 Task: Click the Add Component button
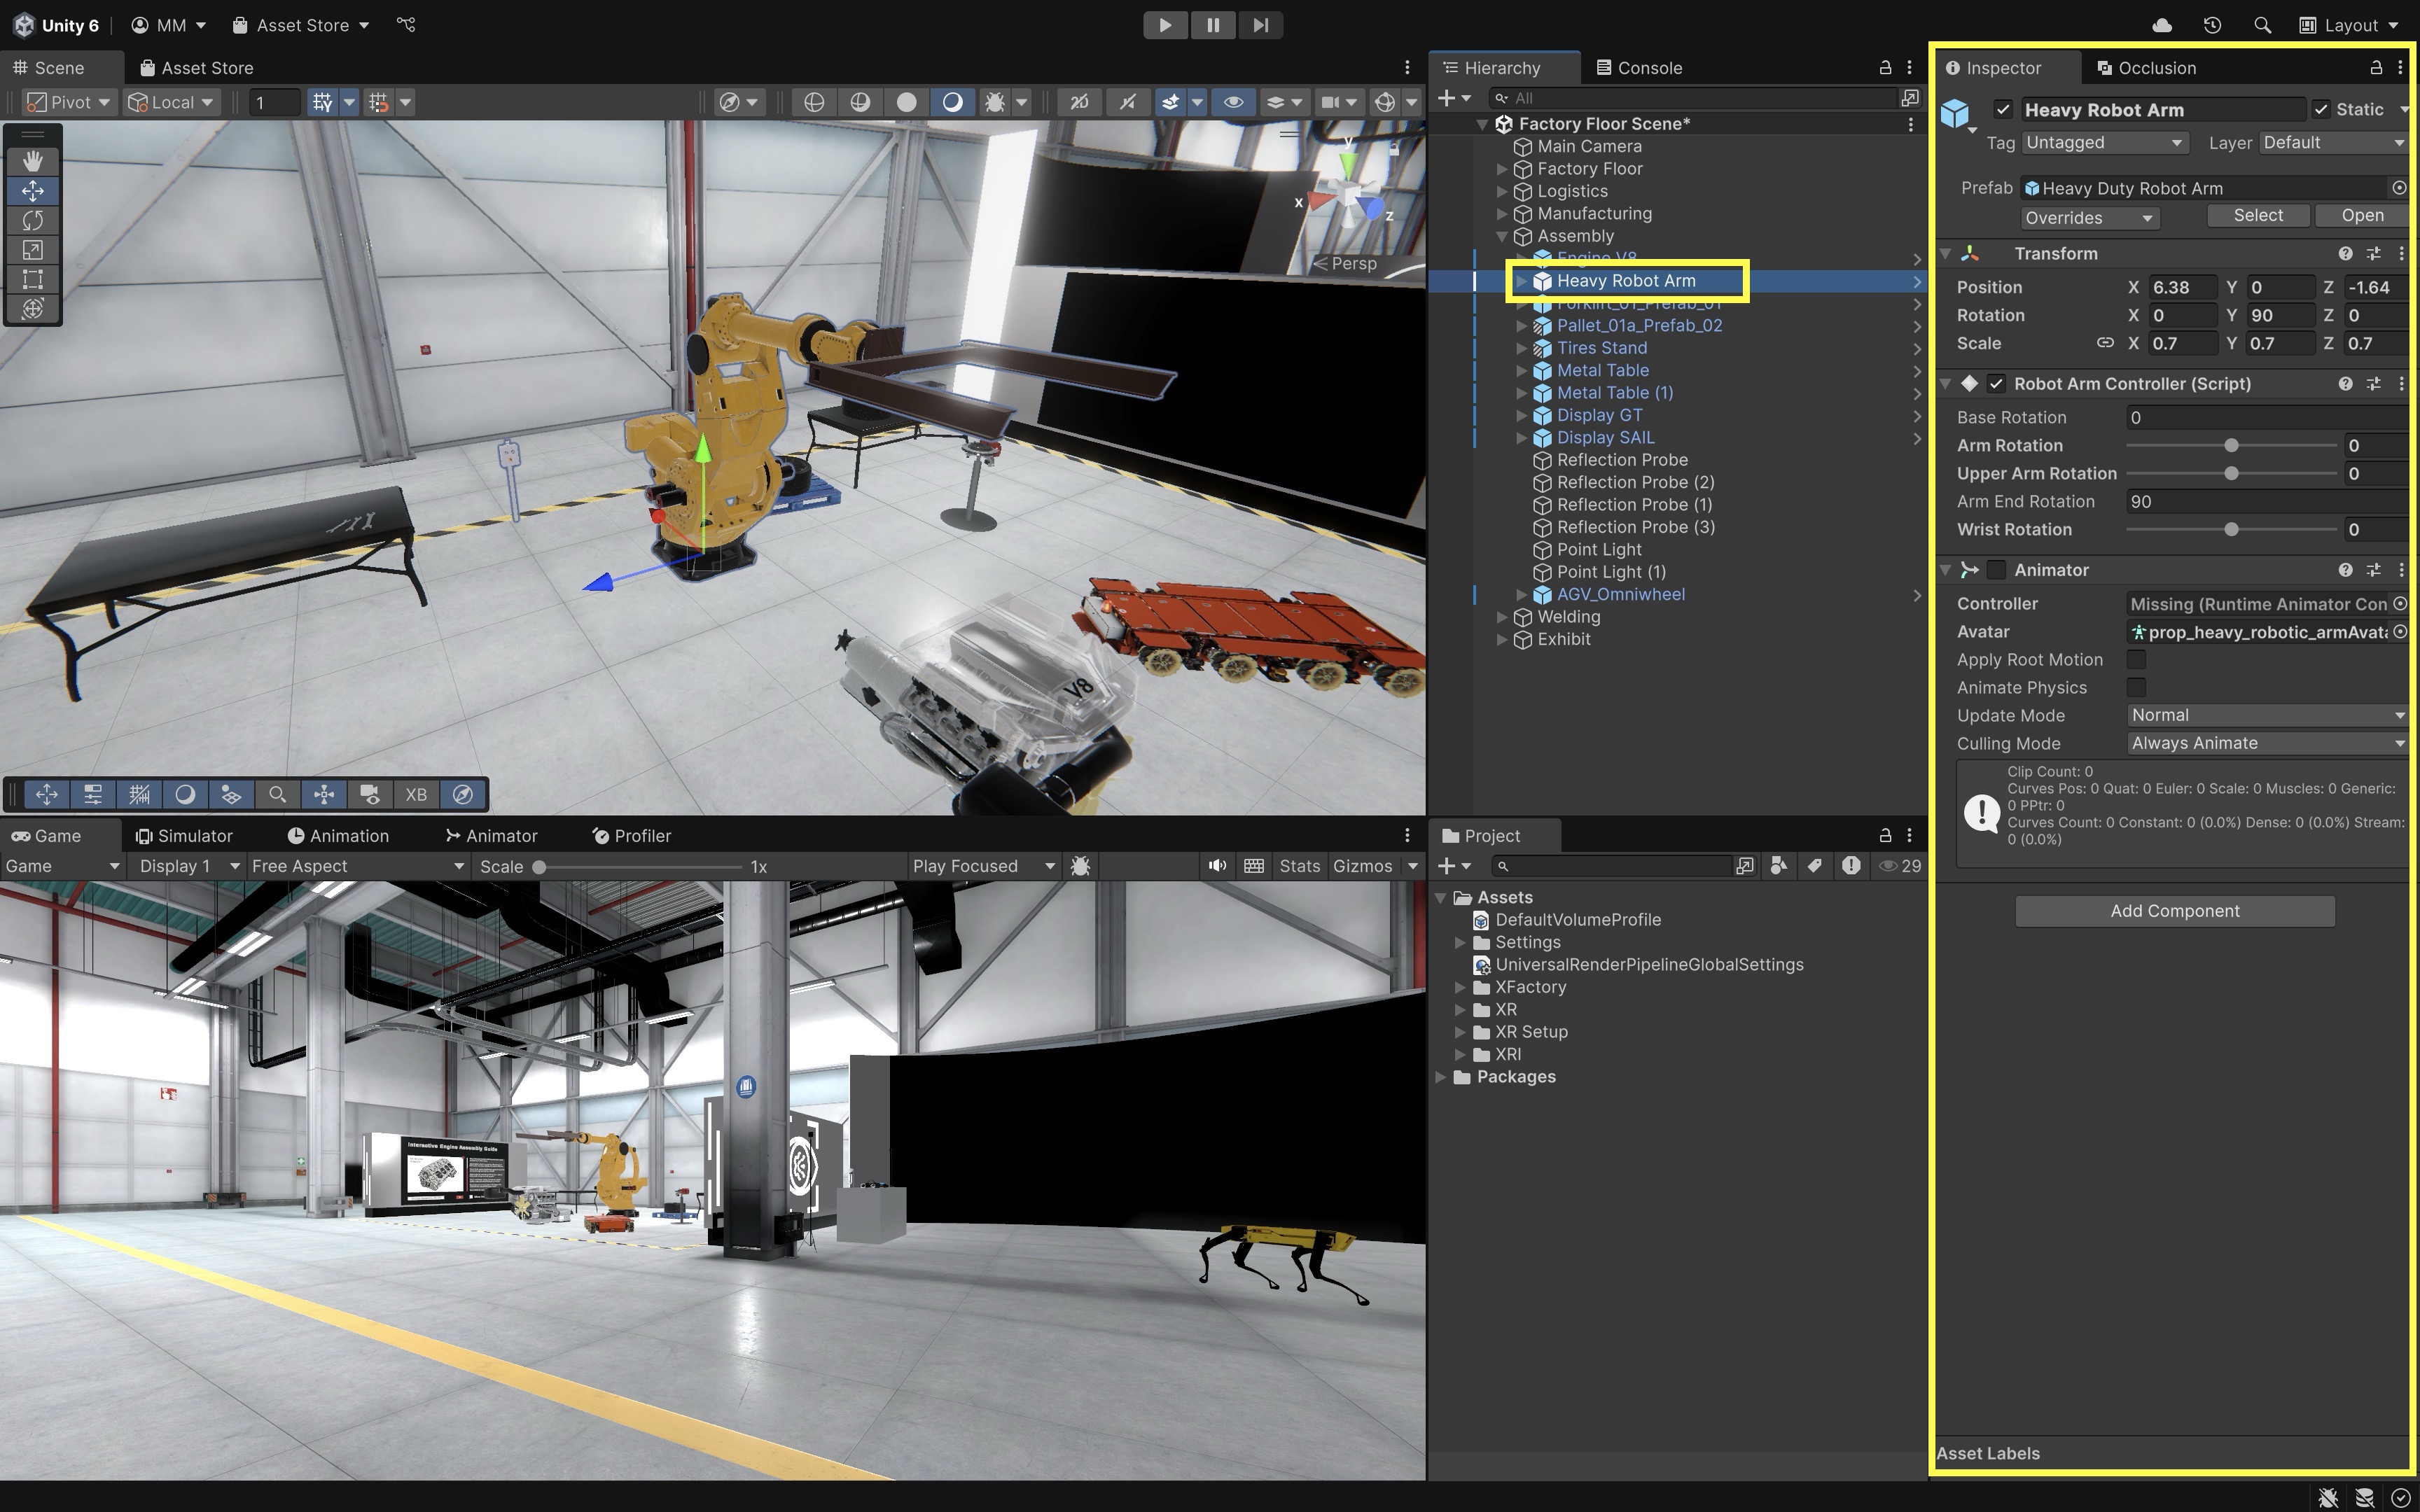2174,911
